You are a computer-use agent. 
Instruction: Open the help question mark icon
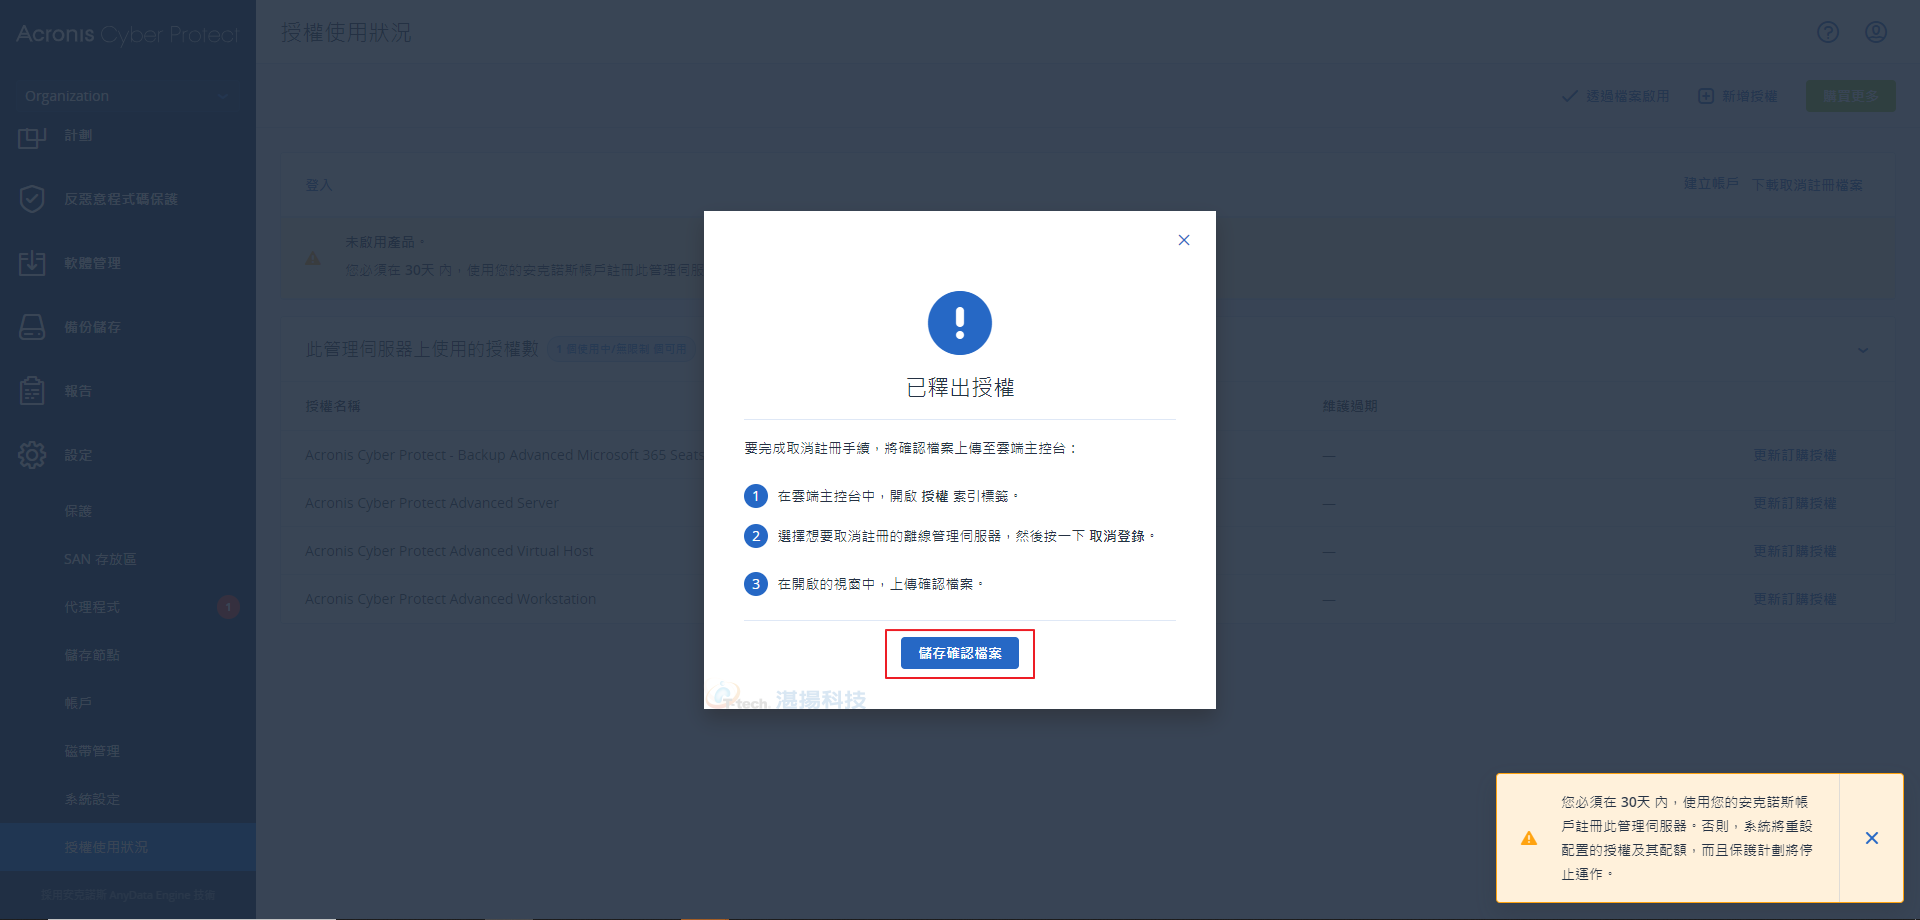(1828, 32)
